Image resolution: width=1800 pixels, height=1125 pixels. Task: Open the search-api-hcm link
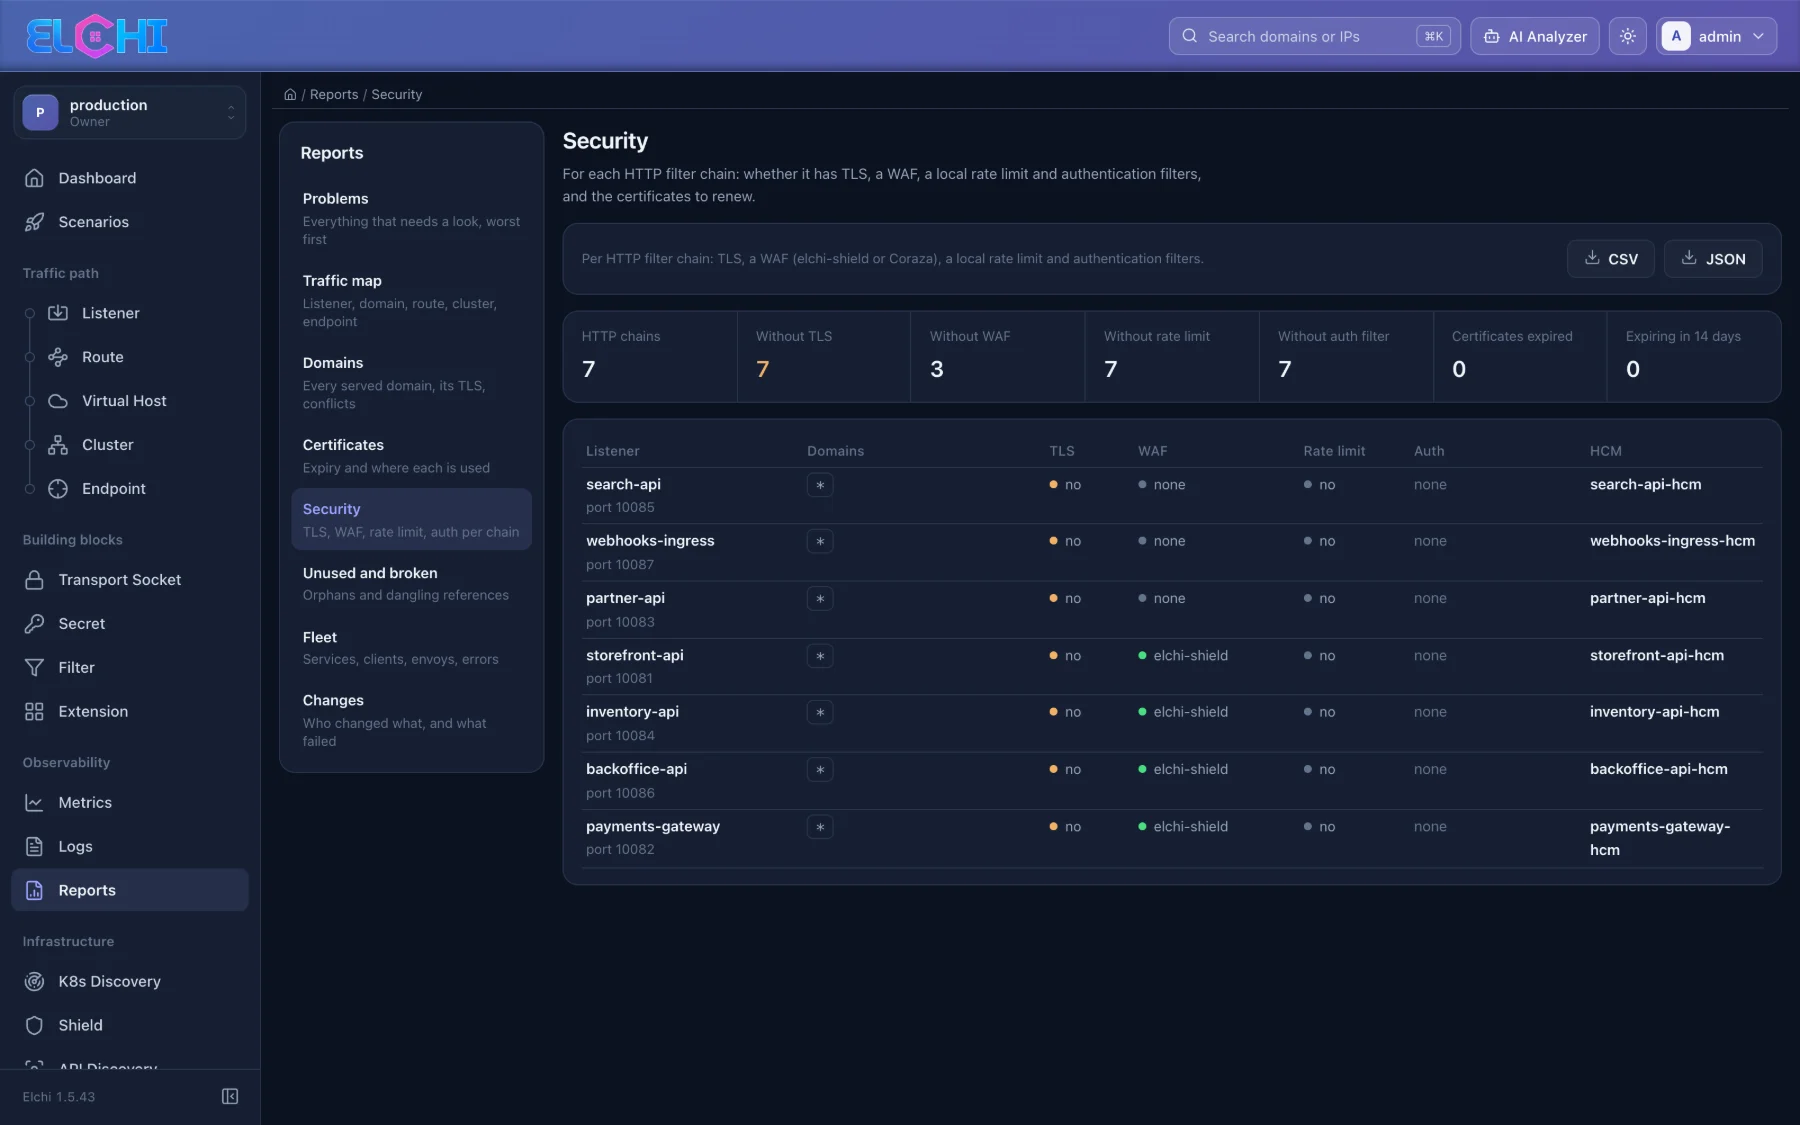click(x=1645, y=484)
